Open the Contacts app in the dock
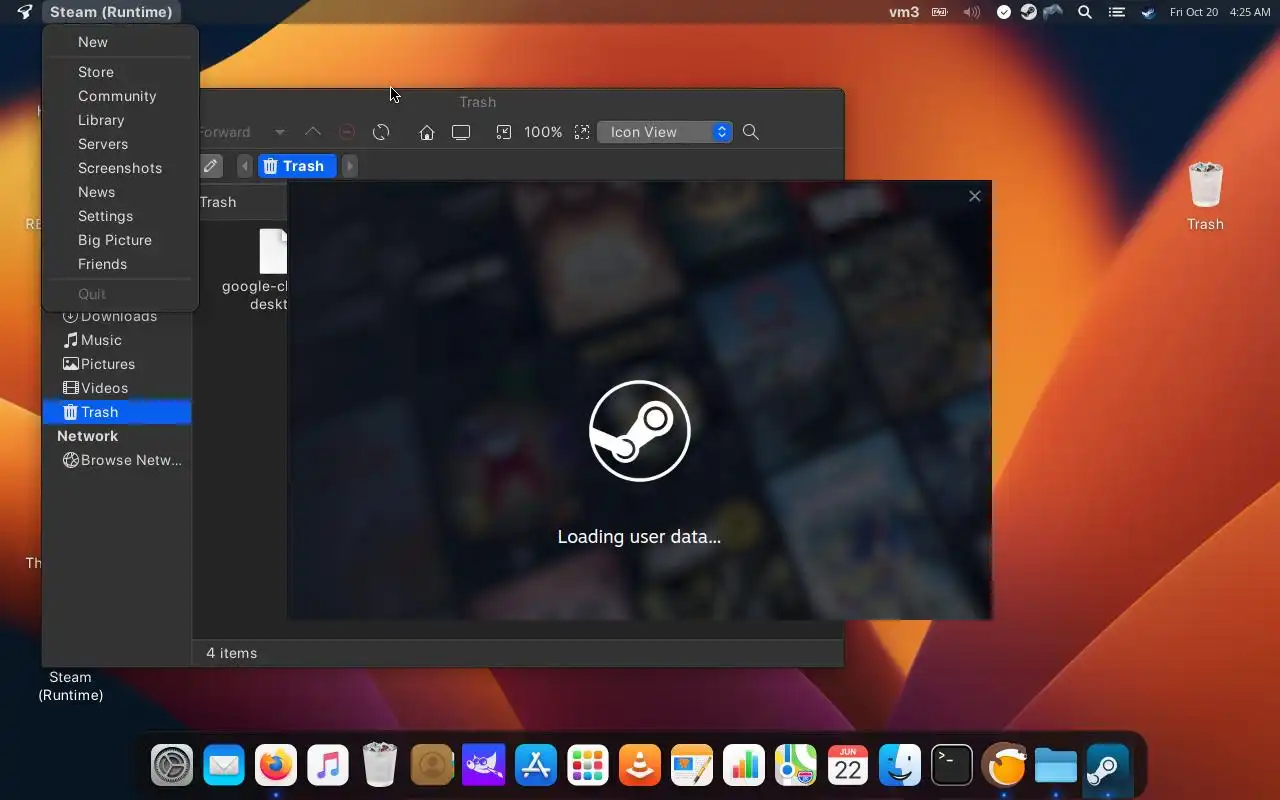The width and height of the screenshot is (1280, 800). (432, 767)
